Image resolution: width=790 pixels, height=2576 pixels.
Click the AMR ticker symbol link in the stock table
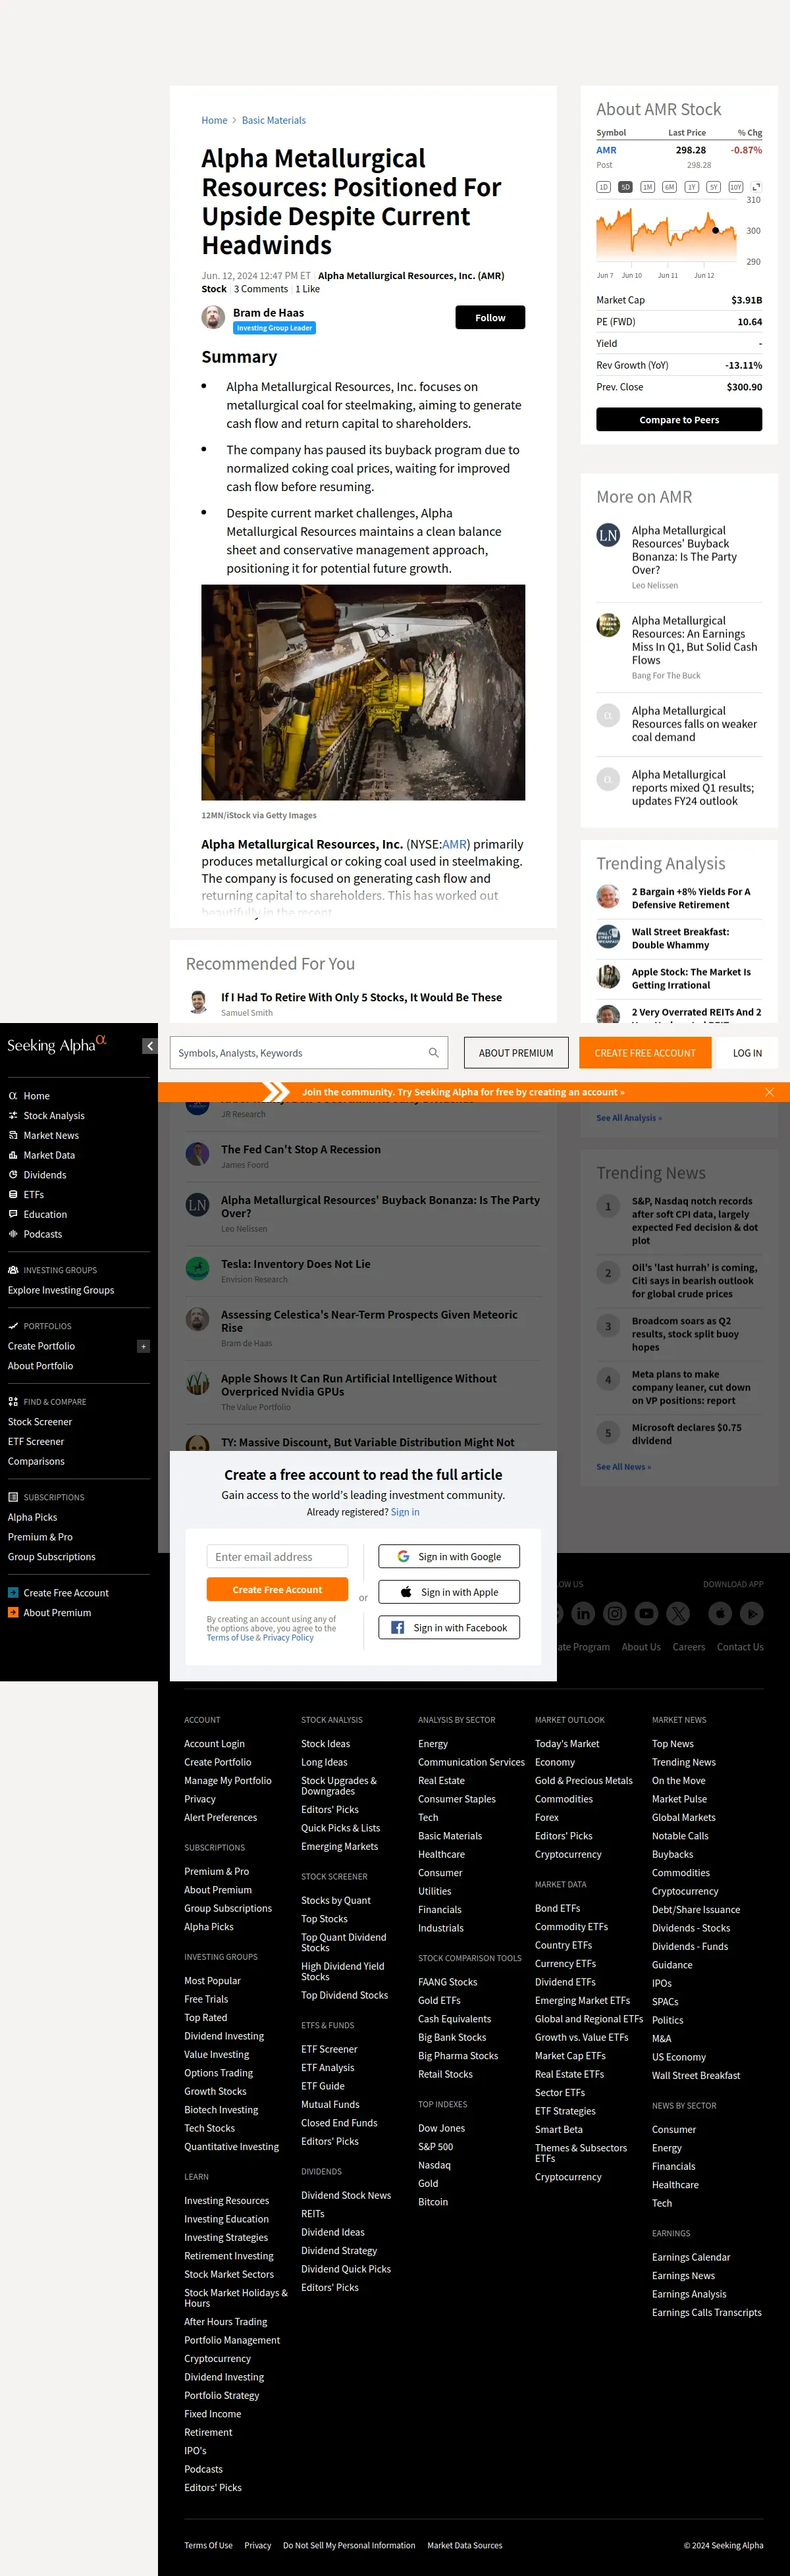606,150
